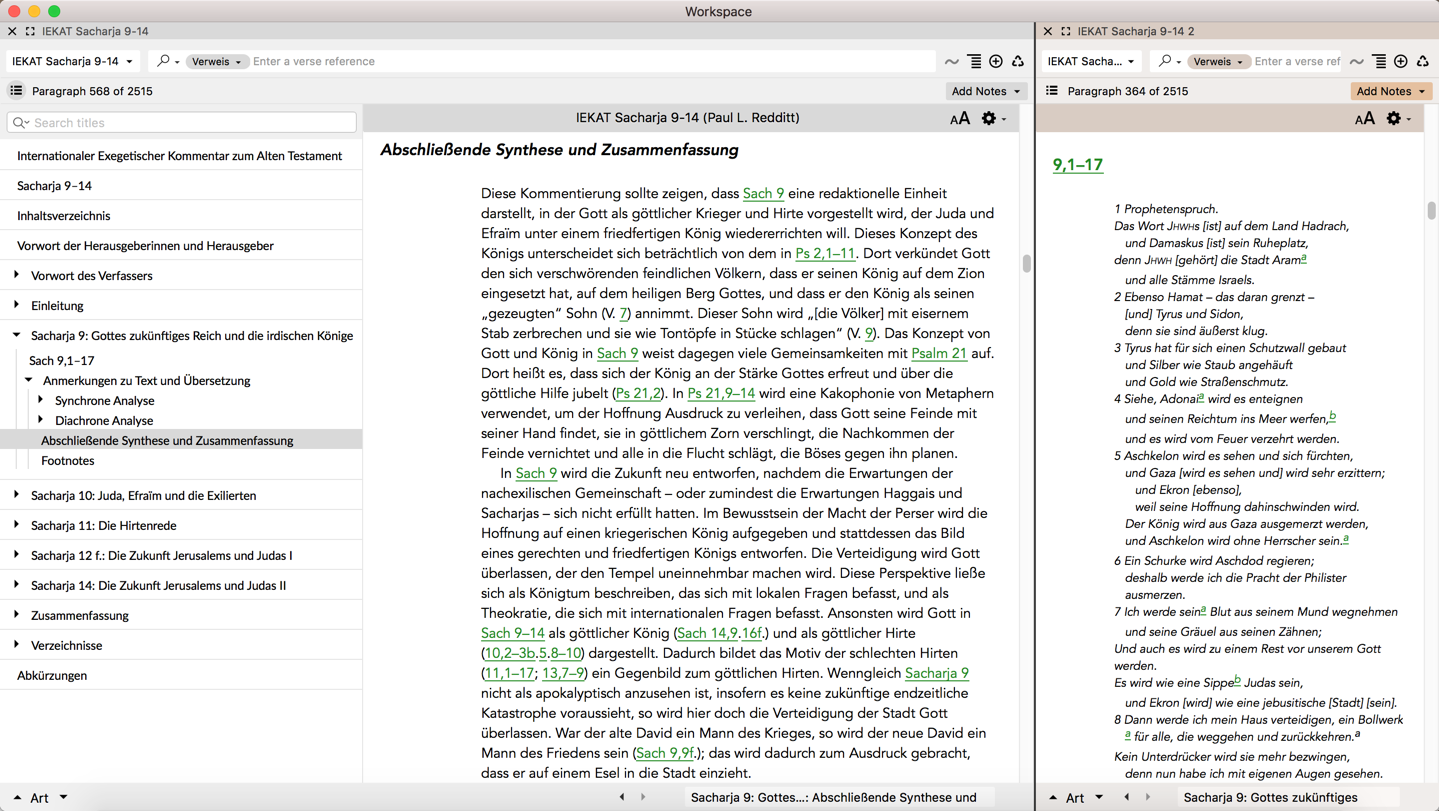Image resolution: width=1439 pixels, height=811 pixels.
Task: Click the recycle icon in right toolbar
Action: (x=1423, y=62)
